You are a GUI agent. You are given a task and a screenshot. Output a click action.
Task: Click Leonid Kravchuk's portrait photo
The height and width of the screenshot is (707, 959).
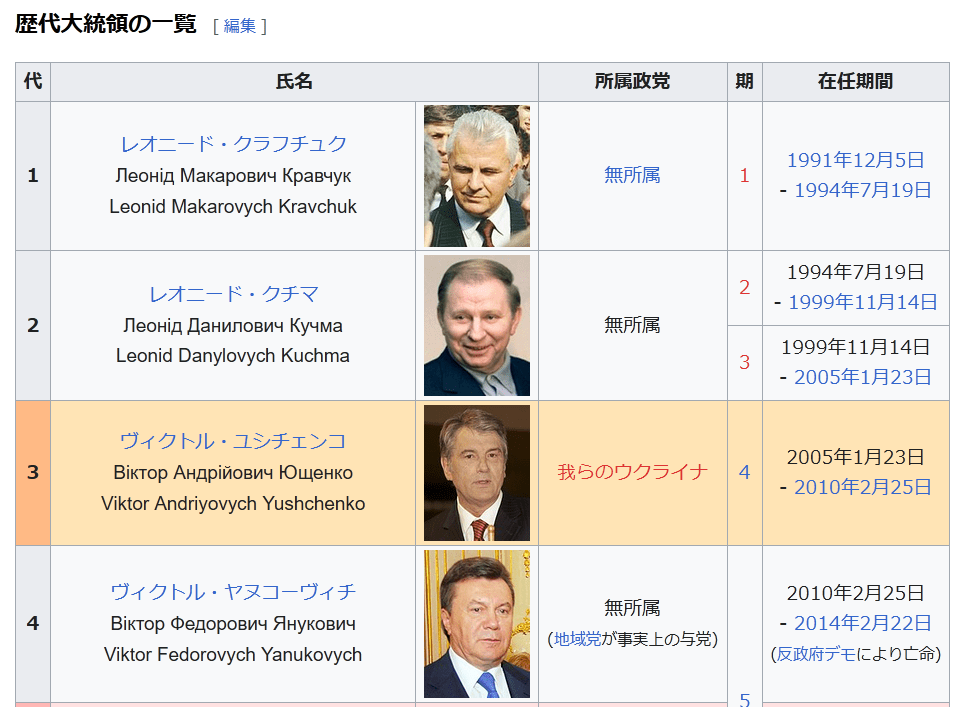[x=476, y=176]
